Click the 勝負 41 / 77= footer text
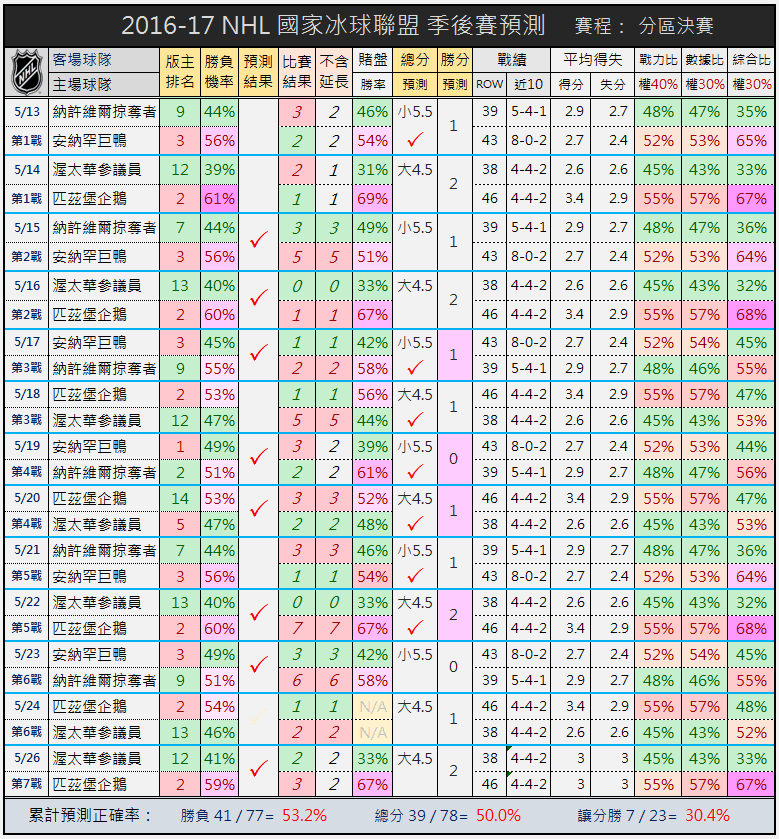779x839 pixels. click(227, 815)
